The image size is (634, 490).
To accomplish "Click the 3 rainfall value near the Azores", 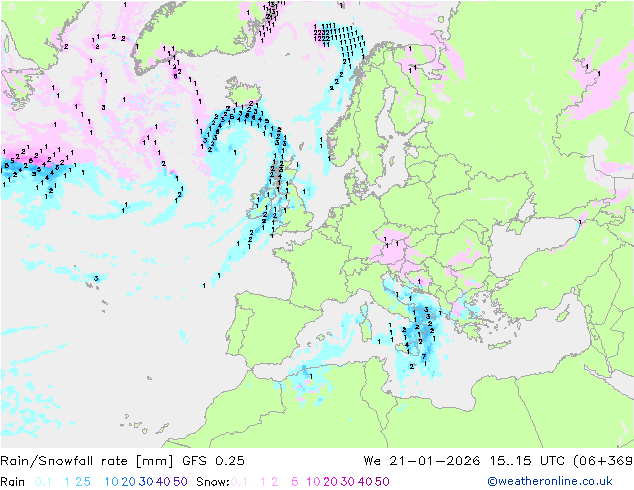I will 96,279.
